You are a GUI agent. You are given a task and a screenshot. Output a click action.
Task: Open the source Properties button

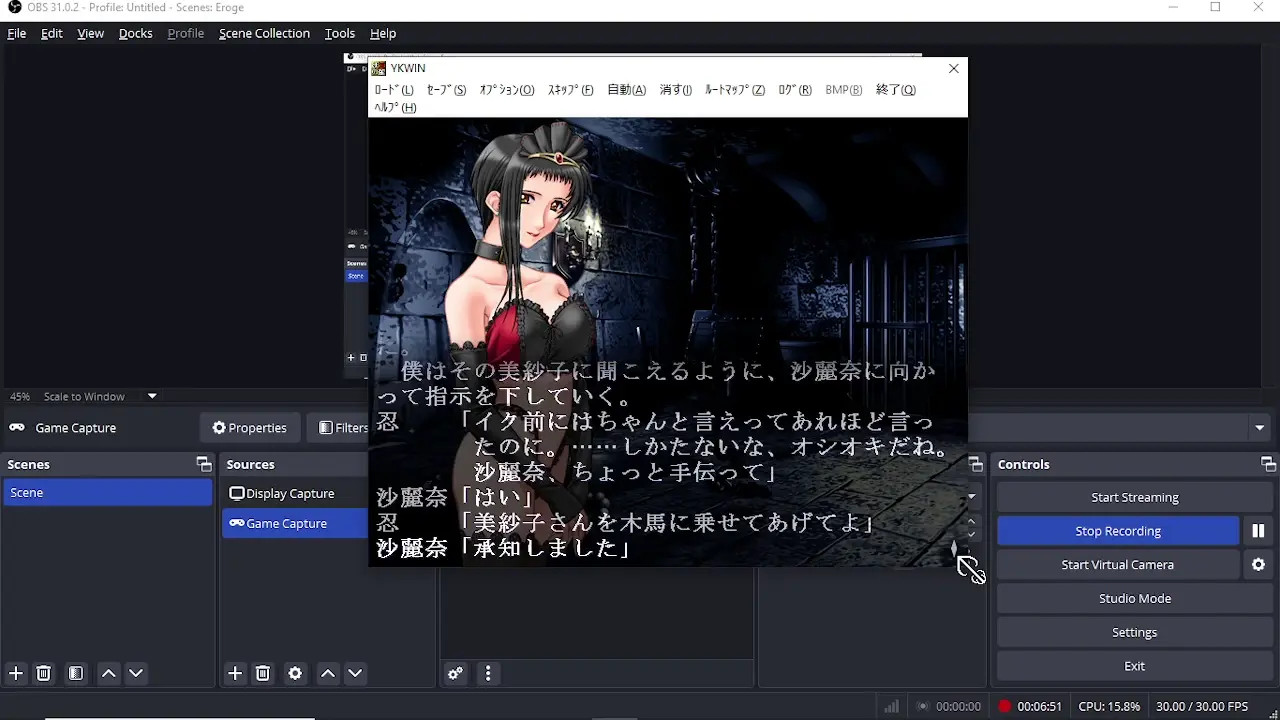click(x=249, y=428)
